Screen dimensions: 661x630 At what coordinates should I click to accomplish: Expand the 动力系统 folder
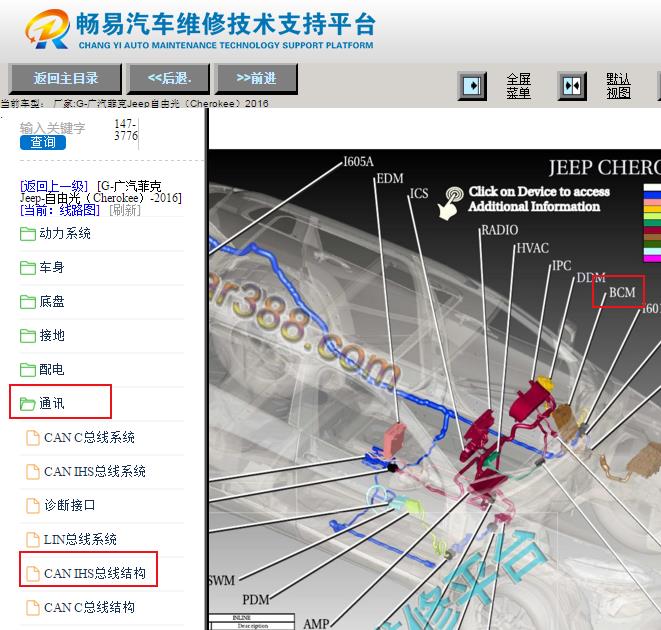pyautogui.click(x=64, y=233)
